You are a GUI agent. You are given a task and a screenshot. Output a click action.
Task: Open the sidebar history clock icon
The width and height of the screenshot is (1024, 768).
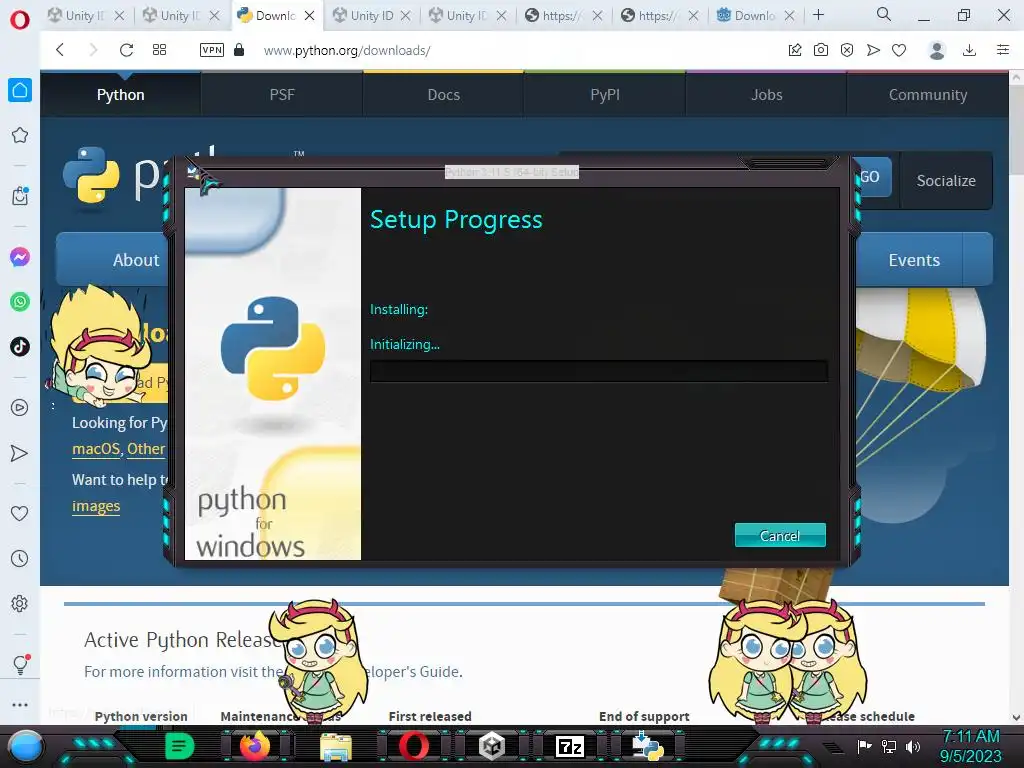click(20, 558)
